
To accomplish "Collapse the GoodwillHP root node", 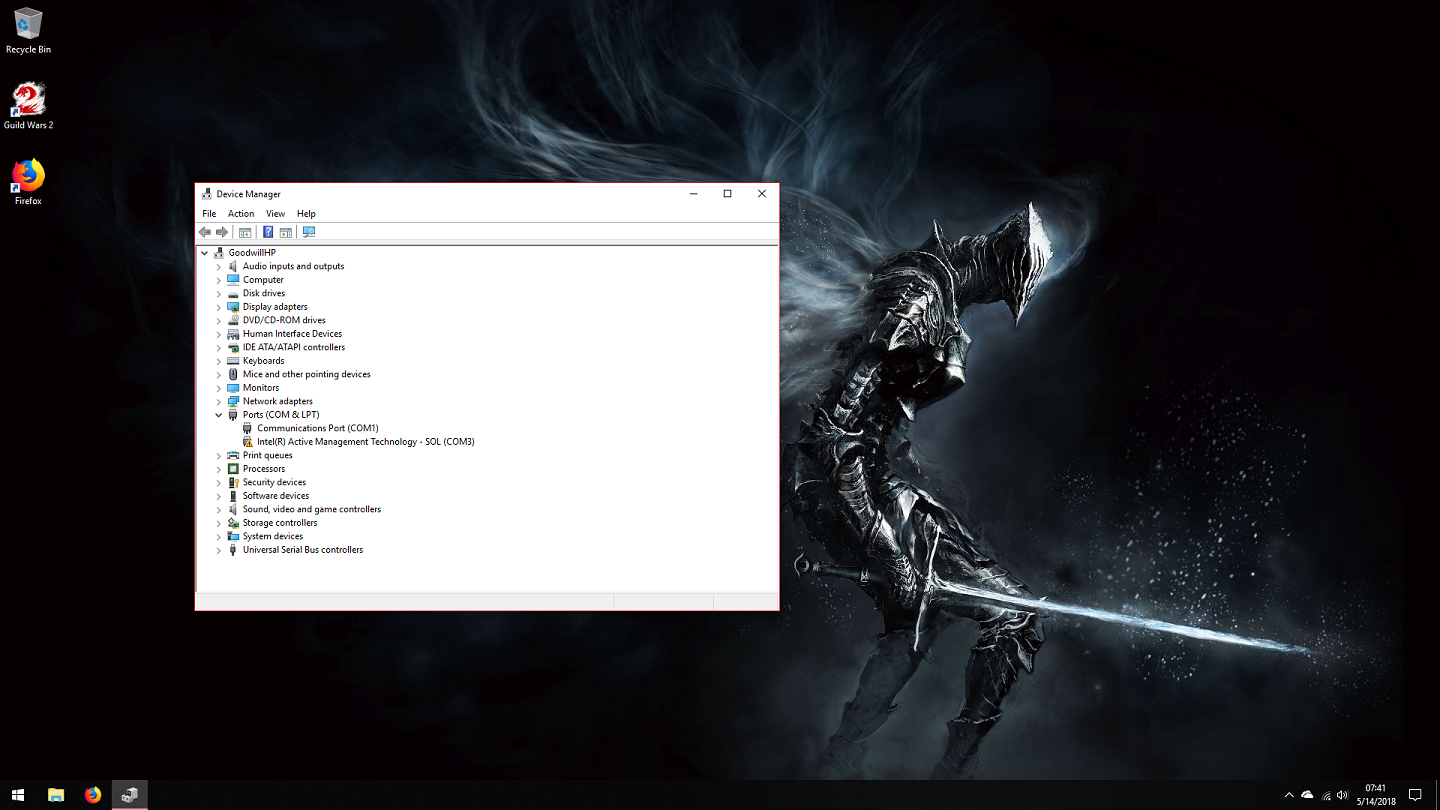I will pyautogui.click(x=205, y=253).
